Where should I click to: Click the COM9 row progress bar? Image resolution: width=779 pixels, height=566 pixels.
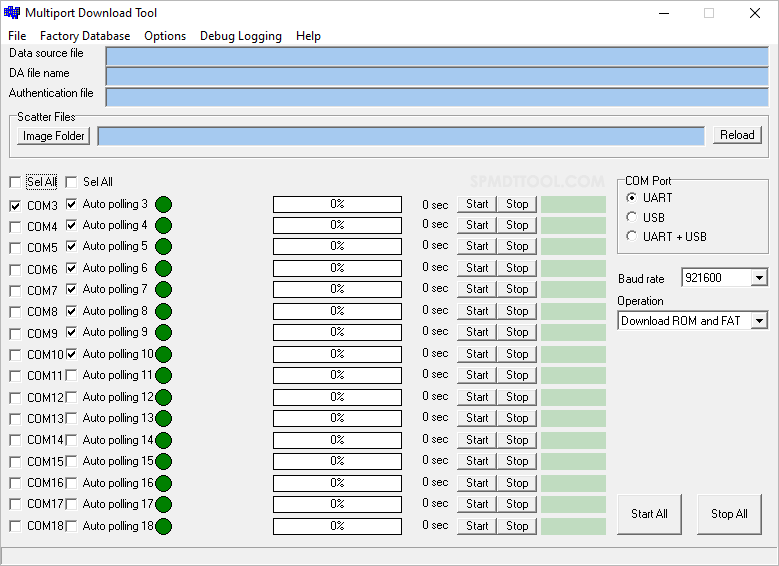pyautogui.click(x=337, y=332)
